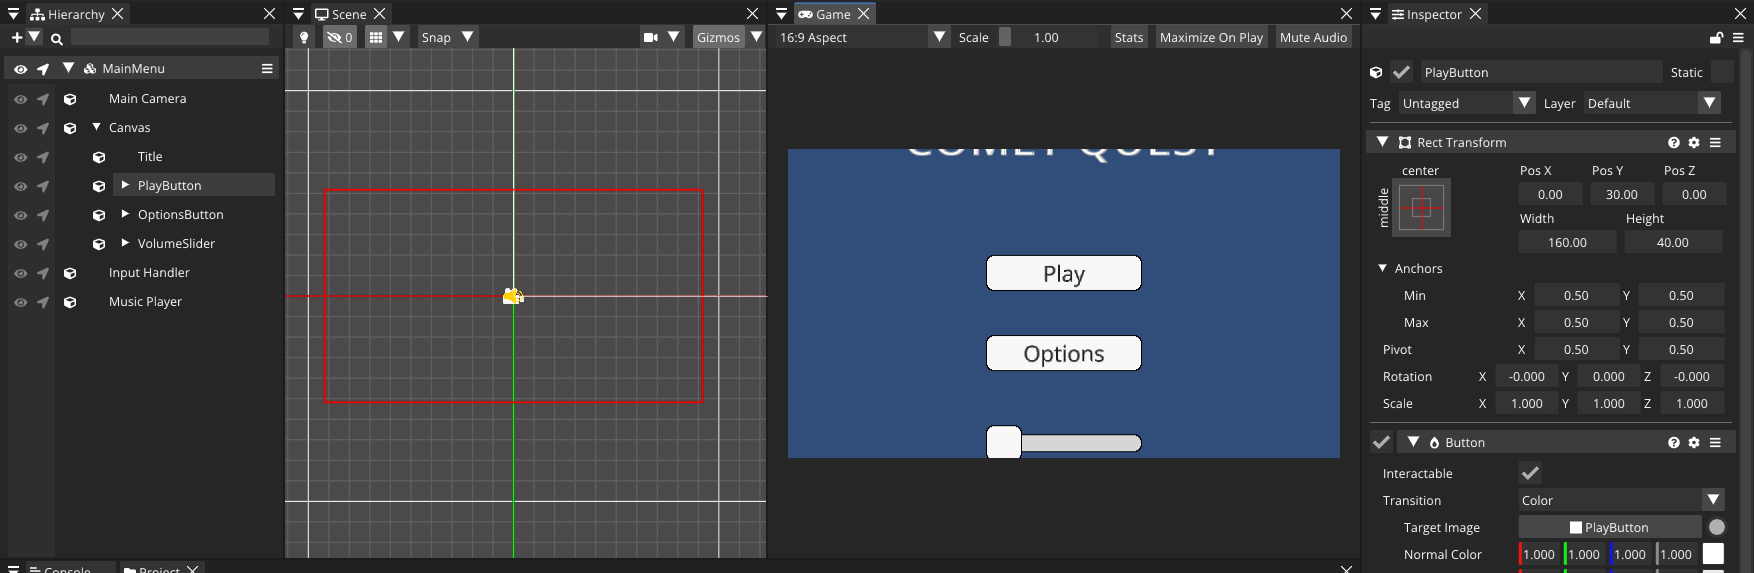Toggle PlayButton active checkbox in Inspector
This screenshot has width=1754, height=573.
point(1401,72)
